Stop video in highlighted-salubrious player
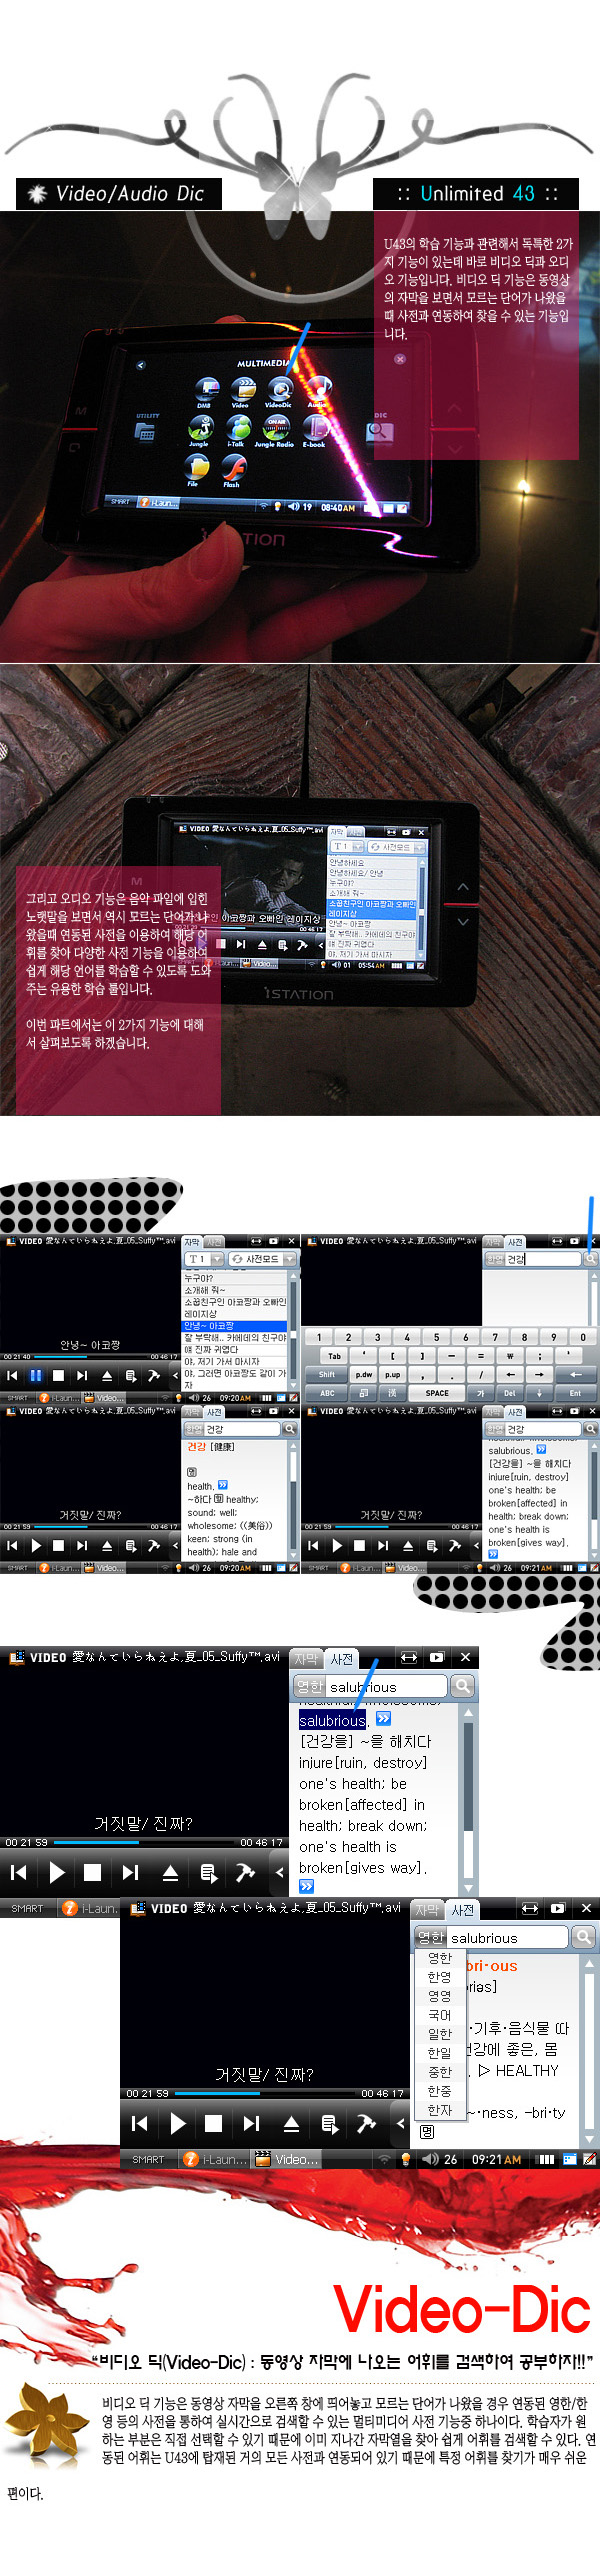This screenshot has width=600, height=2568. pos(93,1872)
